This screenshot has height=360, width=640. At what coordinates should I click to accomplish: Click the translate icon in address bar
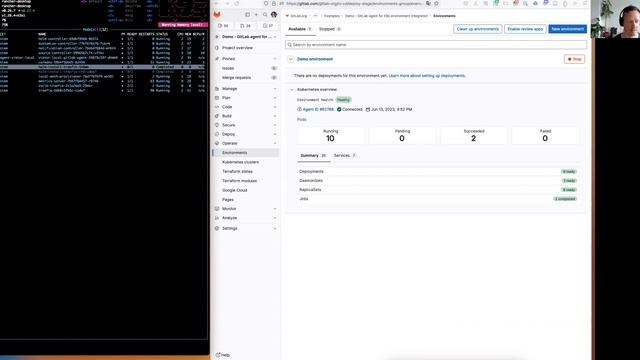428,4
